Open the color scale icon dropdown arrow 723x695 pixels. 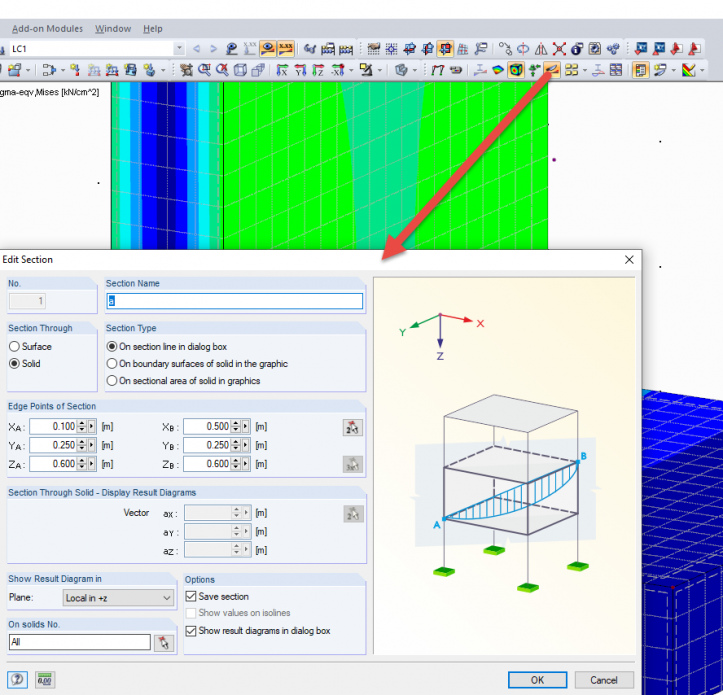point(702,71)
